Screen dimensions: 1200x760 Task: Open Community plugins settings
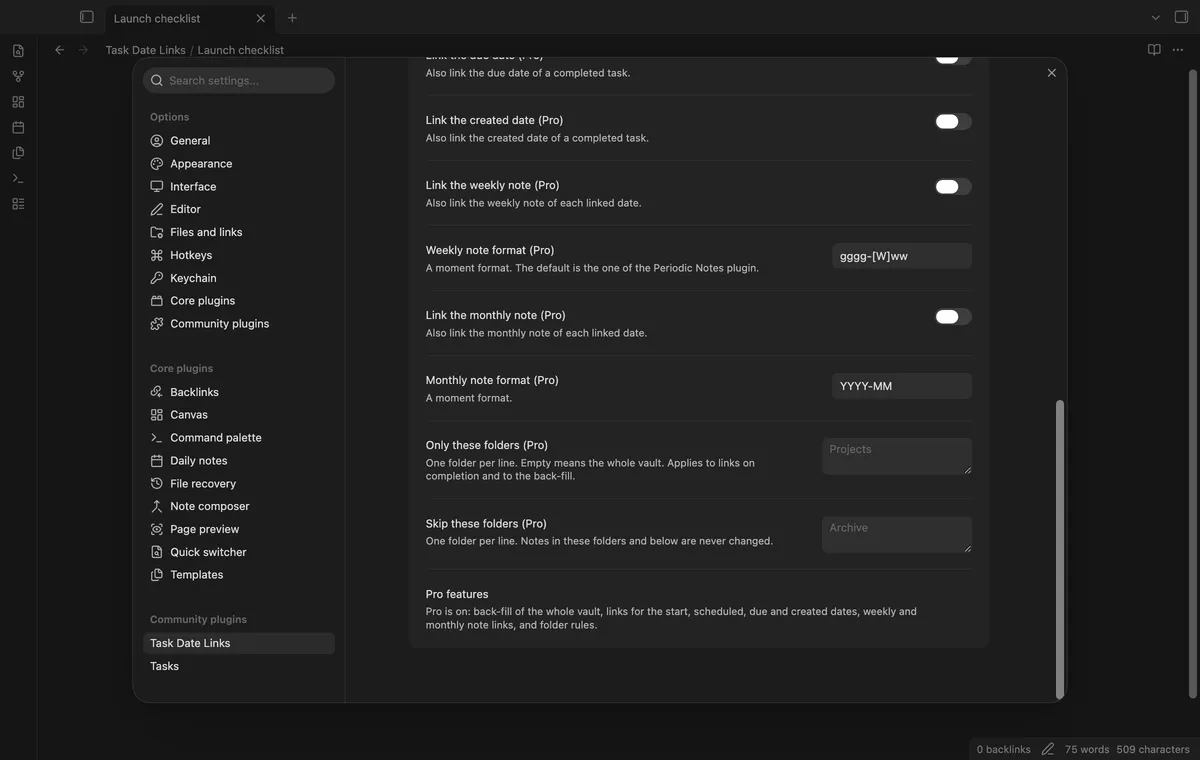click(239, 324)
